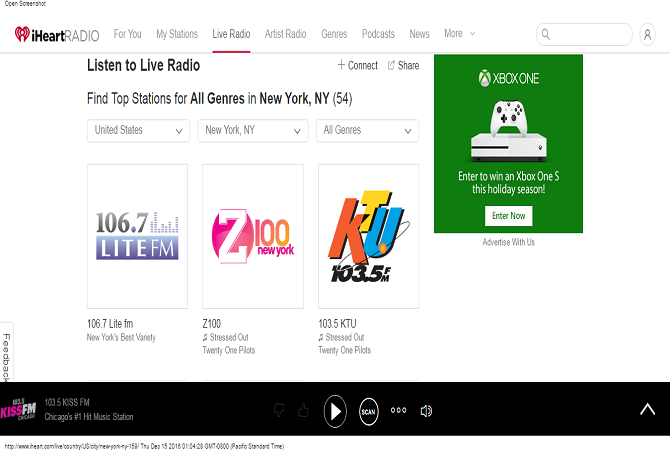Open the Genres tab

pyautogui.click(x=334, y=34)
